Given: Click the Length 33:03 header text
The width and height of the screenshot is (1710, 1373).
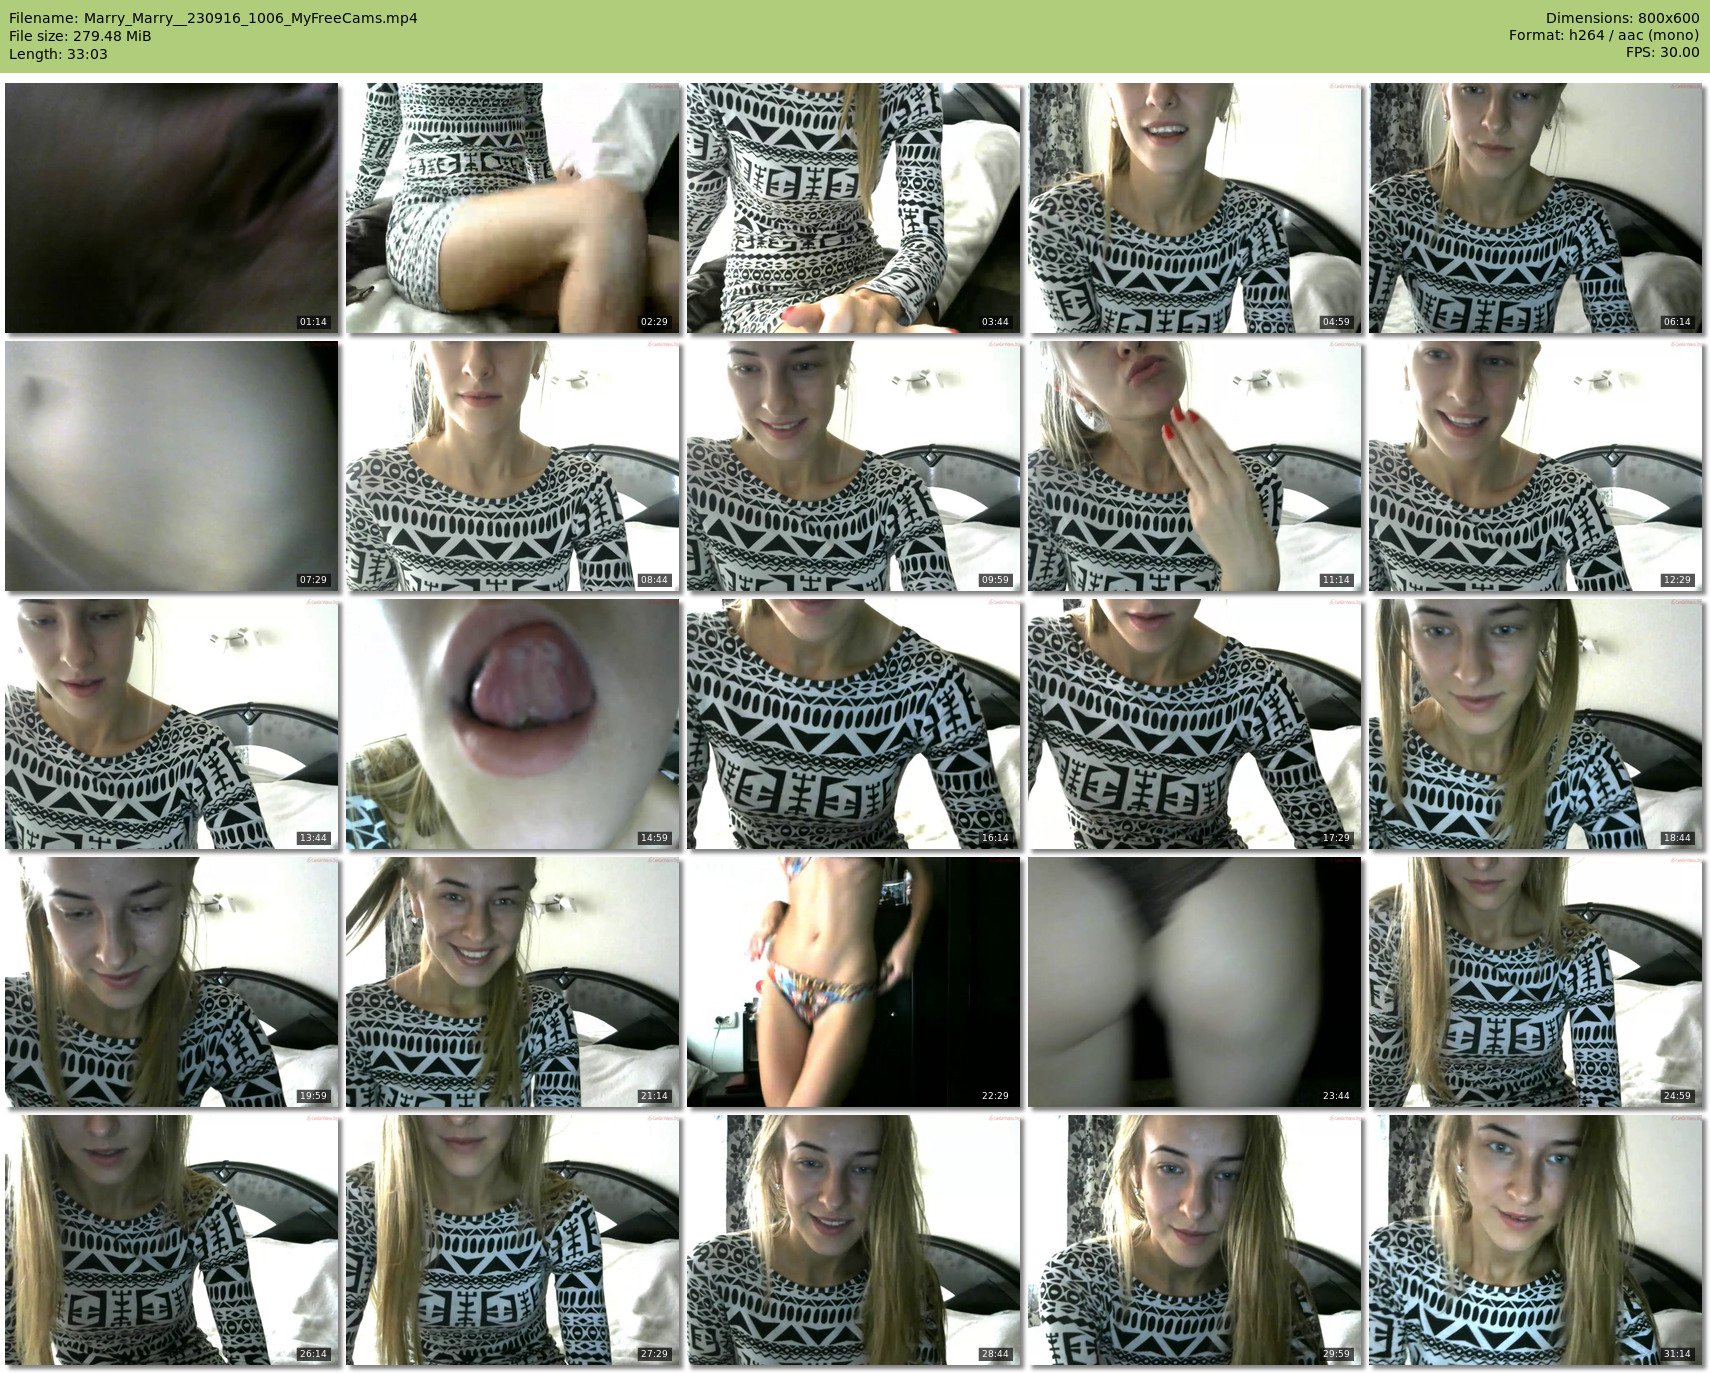Looking at the screenshot, I should (58, 54).
